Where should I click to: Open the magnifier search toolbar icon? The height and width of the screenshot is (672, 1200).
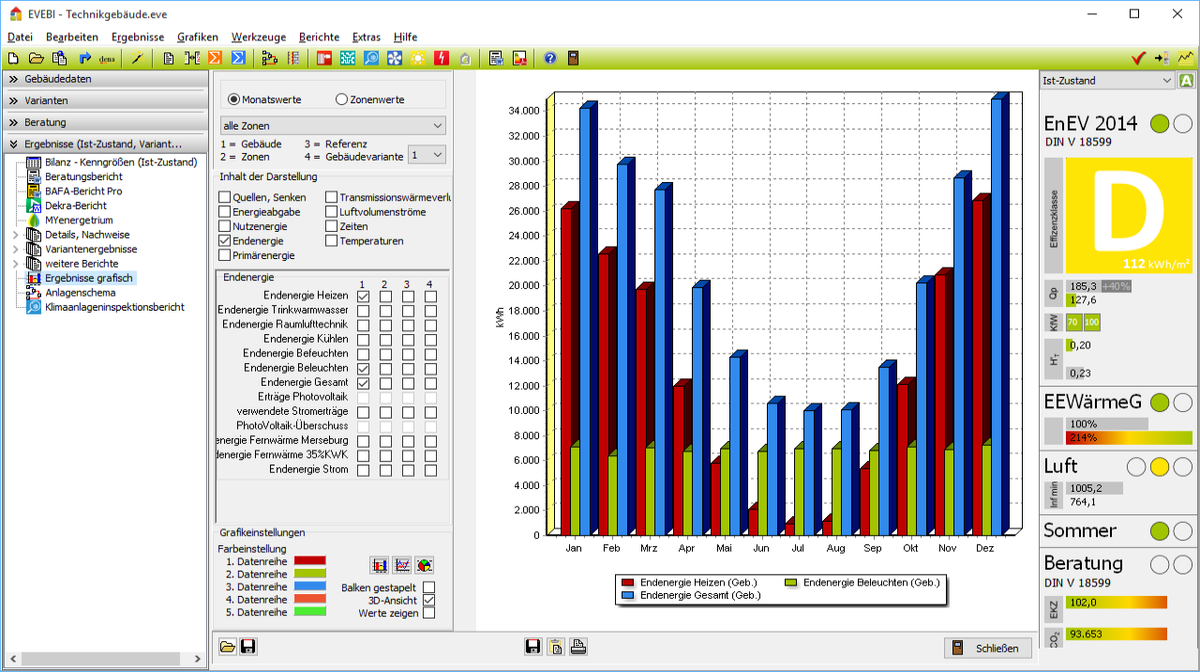[x=371, y=58]
